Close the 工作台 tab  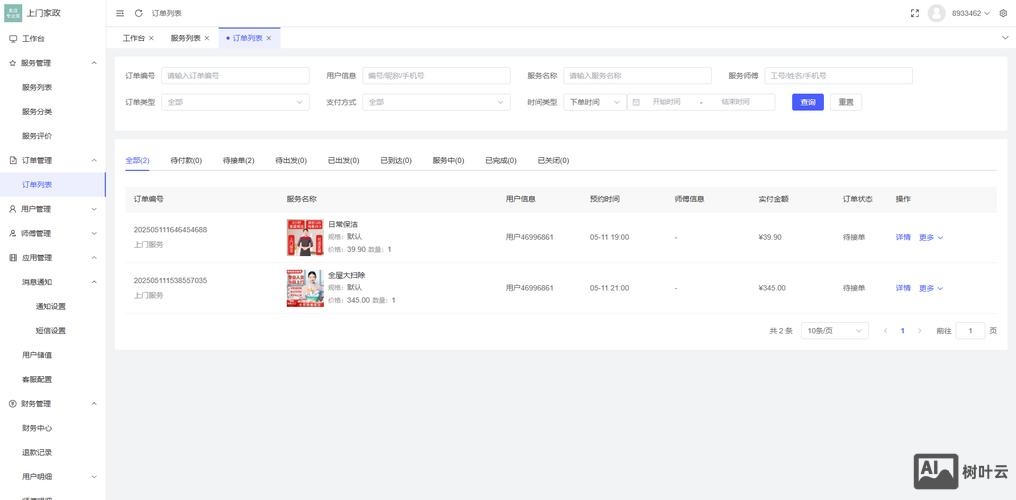(151, 38)
